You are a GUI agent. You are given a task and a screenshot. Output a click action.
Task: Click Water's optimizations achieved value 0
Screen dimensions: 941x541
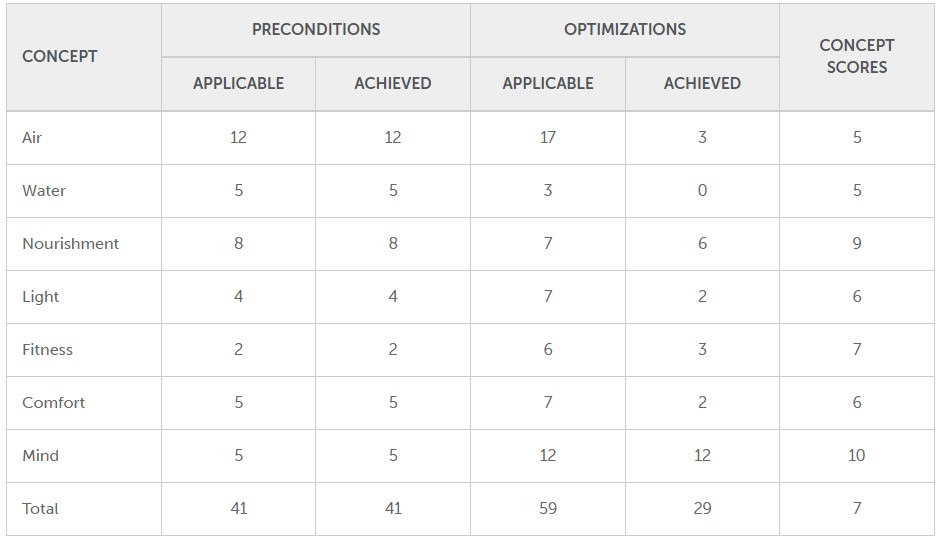click(x=702, y=191)
